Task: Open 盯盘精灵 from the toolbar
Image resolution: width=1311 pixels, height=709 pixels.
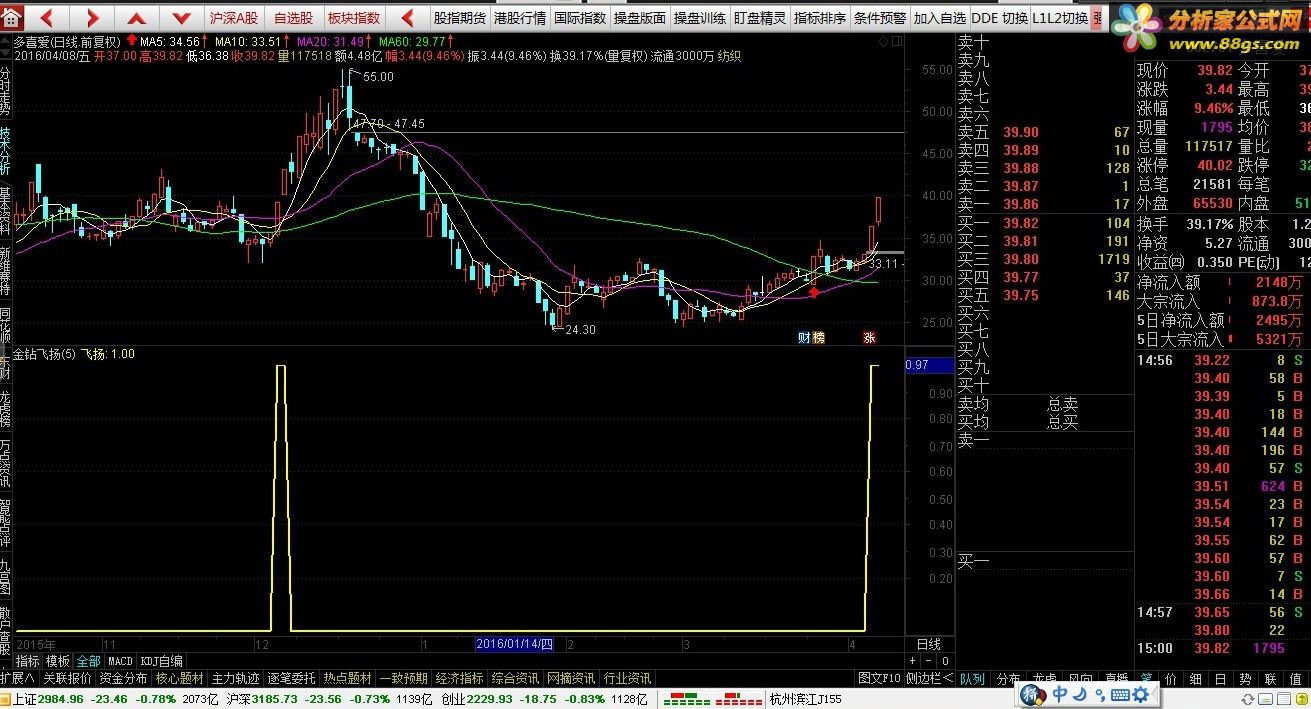Action: click(x=760, y=18)
